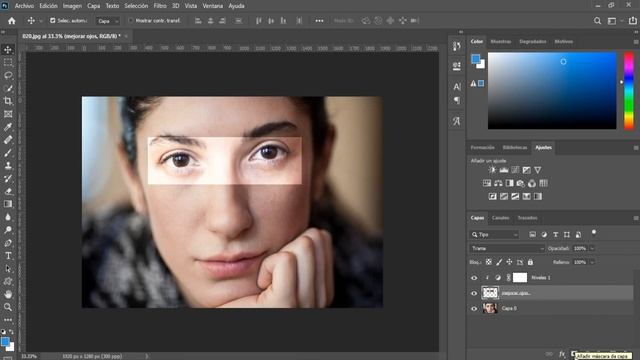Click the rainbow hue slider strip
This screenshot has width=640, height=360.
pyautogui.click(x=629, y=91)
